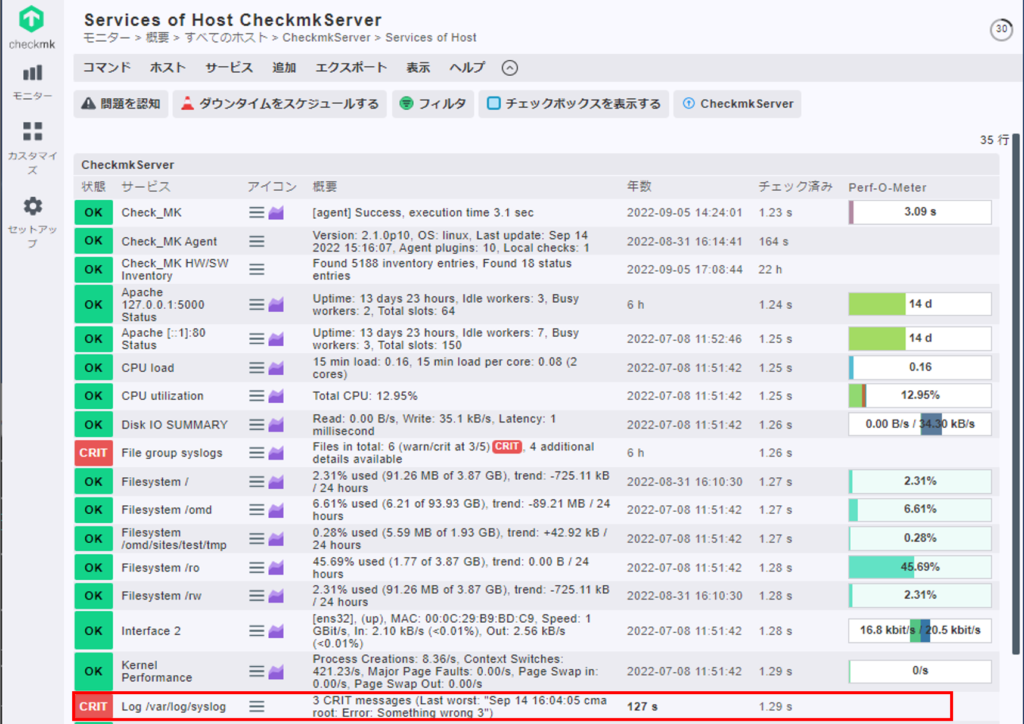Open File group syslogs service link
The image size is (1024, 724).
click(x=172, y=453)
